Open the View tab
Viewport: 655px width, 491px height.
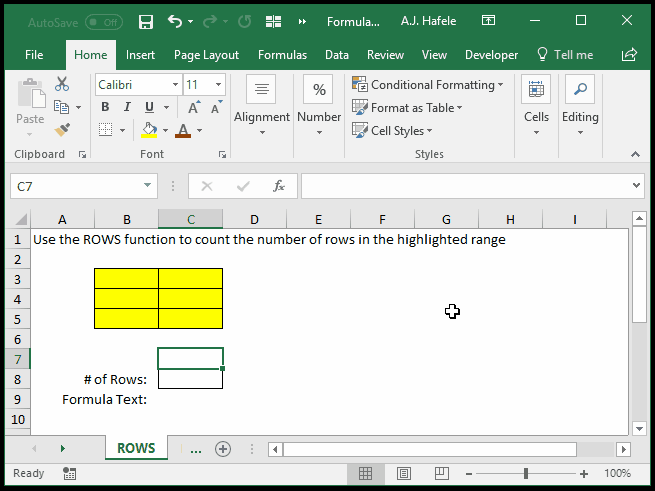pyautogui.click(x=434, y=55)
